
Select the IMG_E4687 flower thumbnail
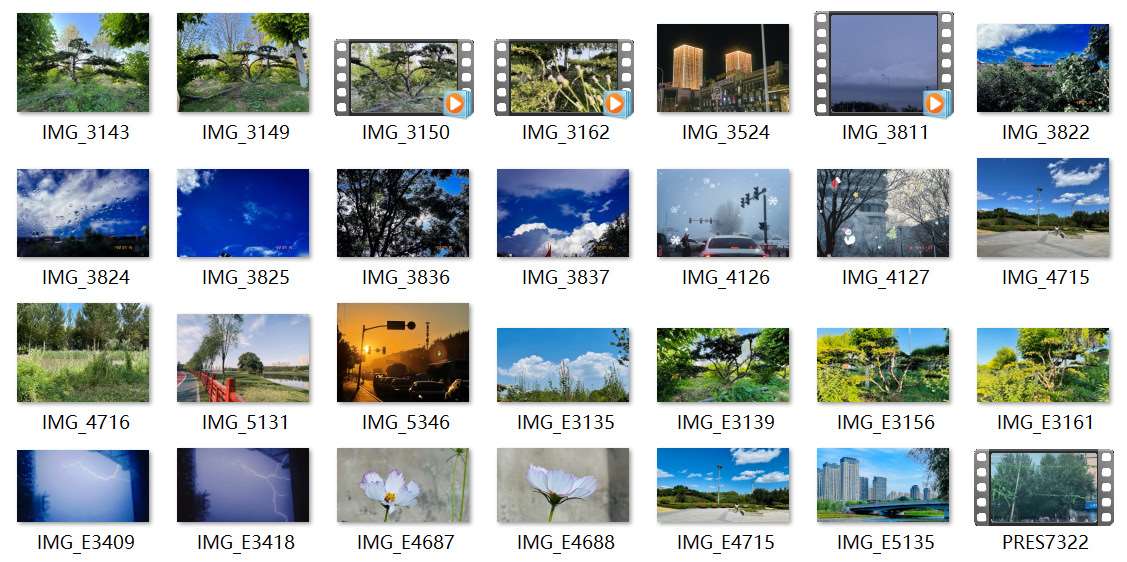click(x=403, y=486)
